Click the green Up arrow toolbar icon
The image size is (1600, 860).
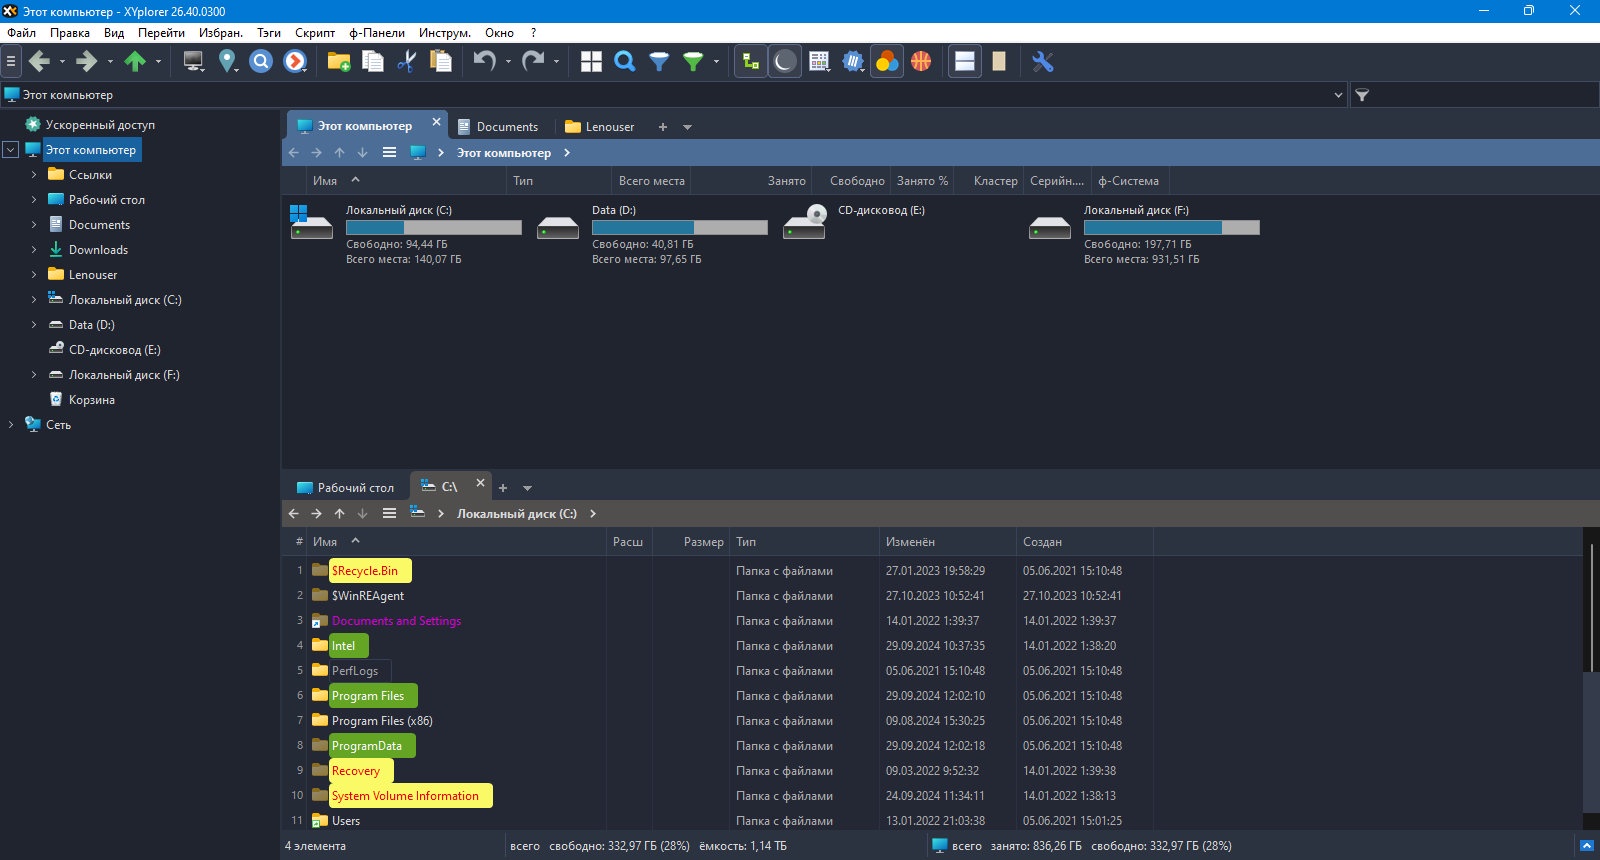coord(135,62)
